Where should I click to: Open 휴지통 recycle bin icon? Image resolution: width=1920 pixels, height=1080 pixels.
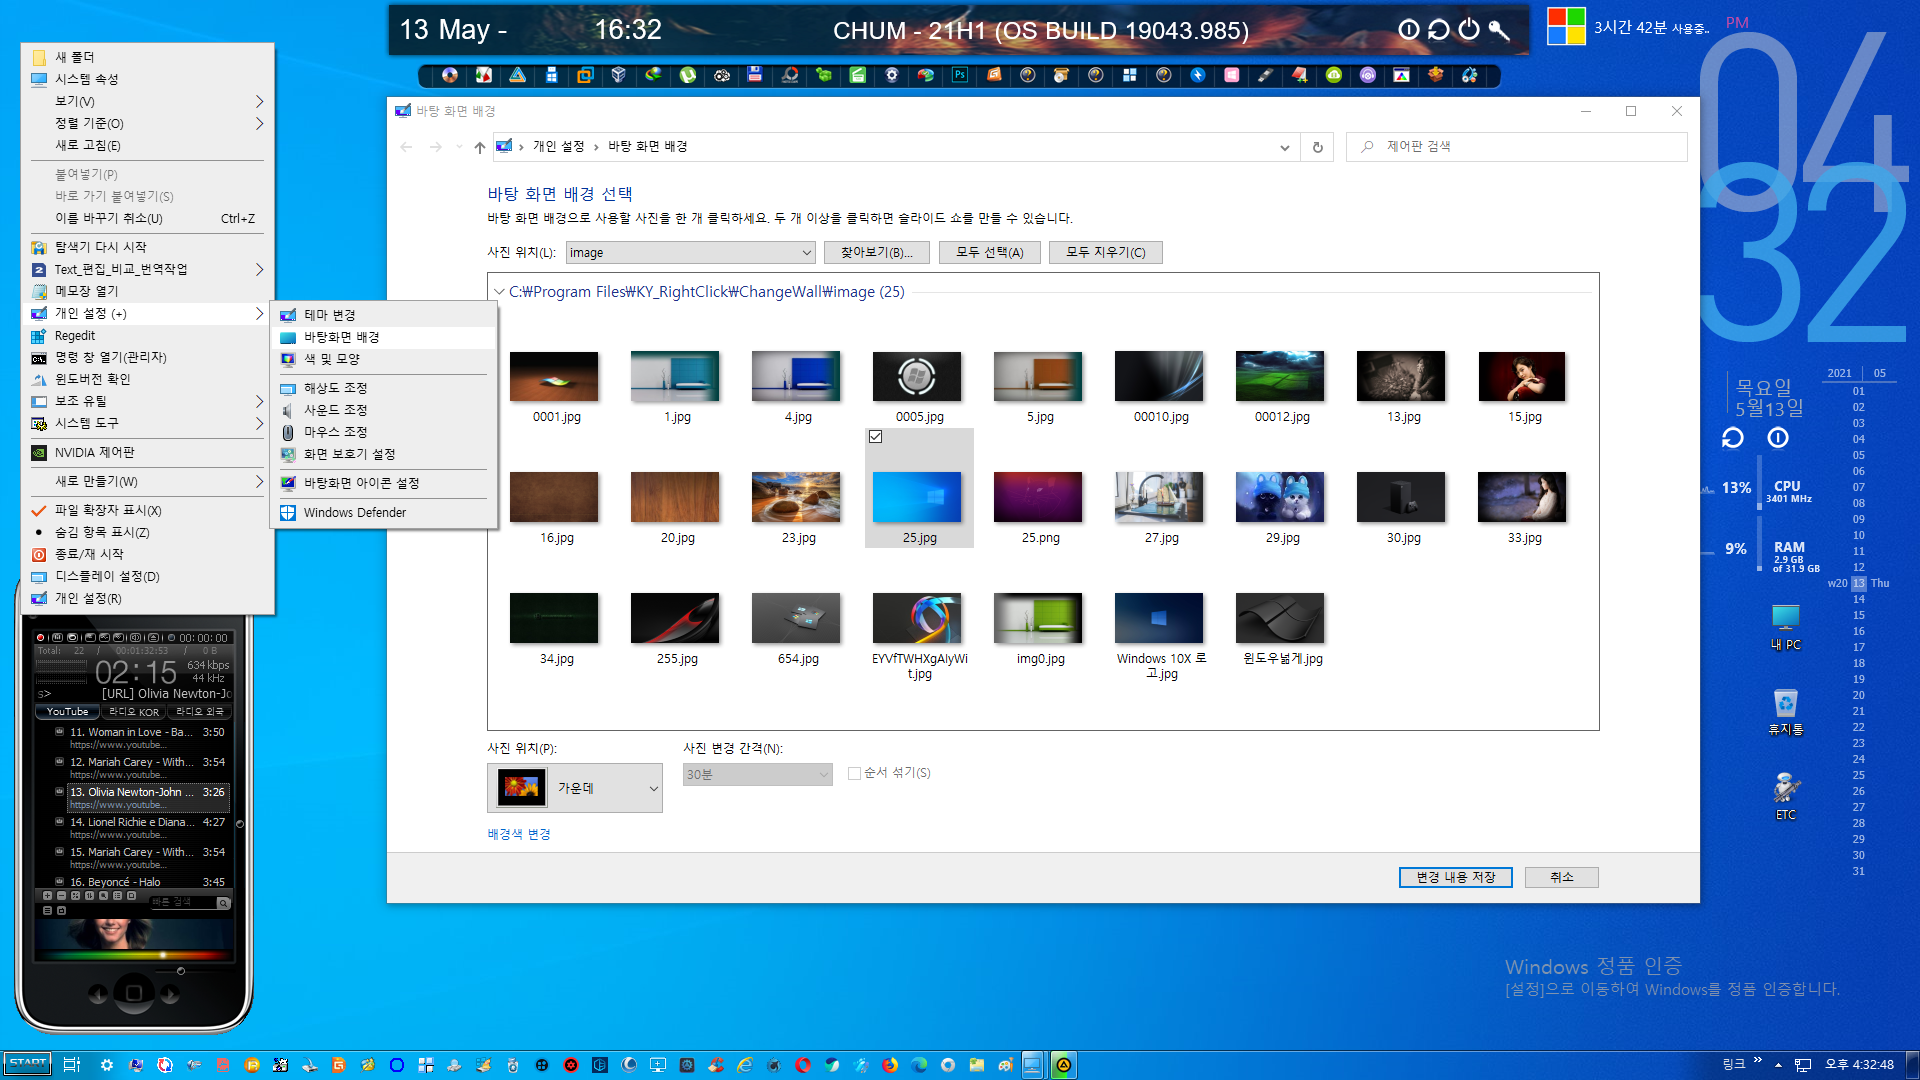(x=1786, y=712)
